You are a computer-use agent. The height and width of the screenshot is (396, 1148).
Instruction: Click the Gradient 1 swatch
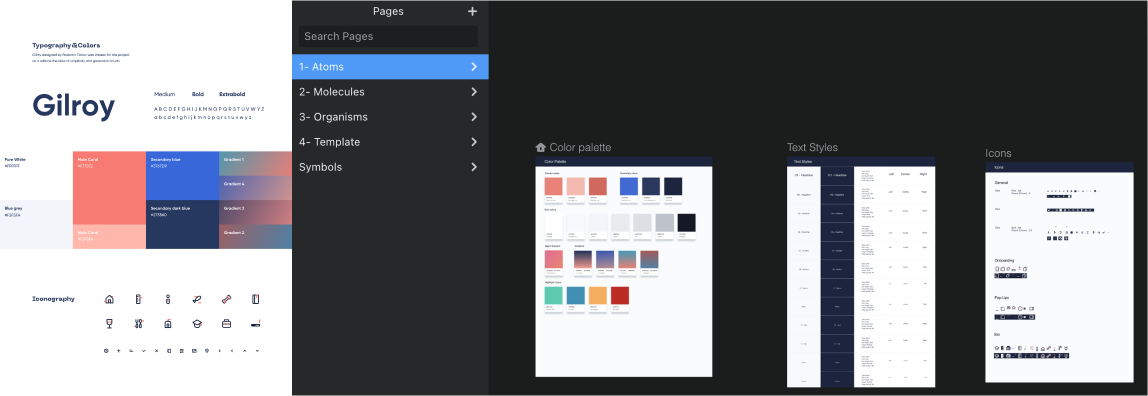point(256,164)
